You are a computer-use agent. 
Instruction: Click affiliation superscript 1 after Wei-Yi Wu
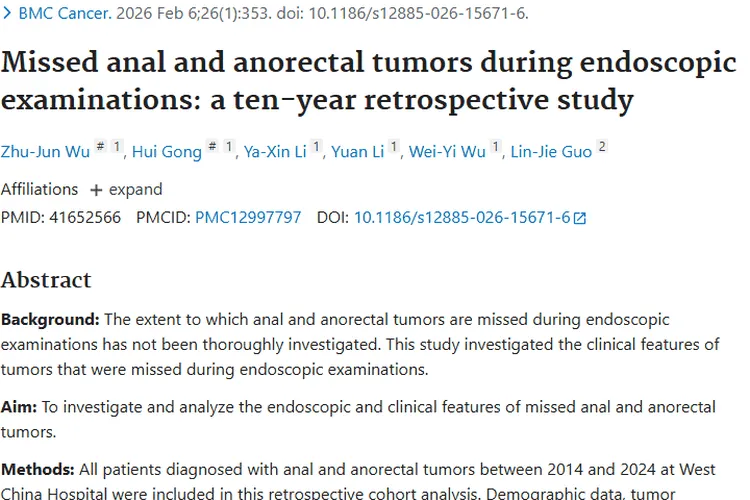point(496,148)
